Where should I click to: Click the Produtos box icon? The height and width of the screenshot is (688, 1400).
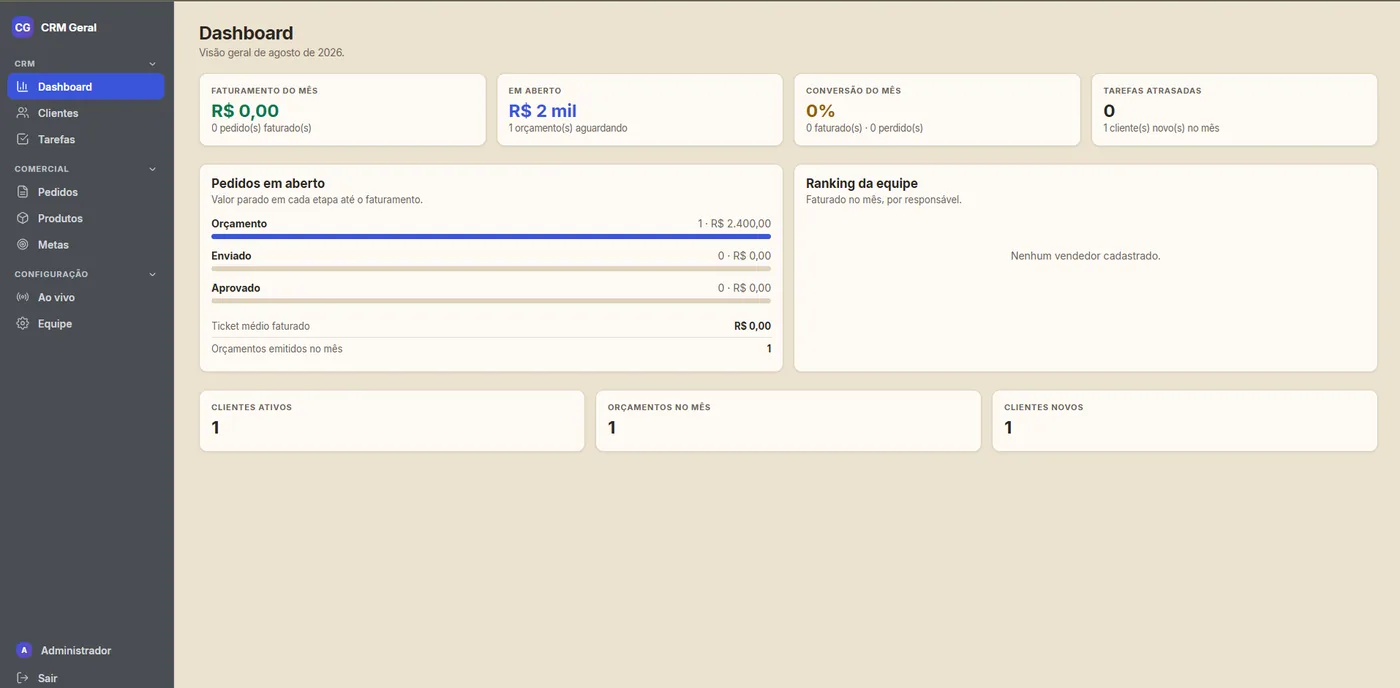[x=23, y=218]
